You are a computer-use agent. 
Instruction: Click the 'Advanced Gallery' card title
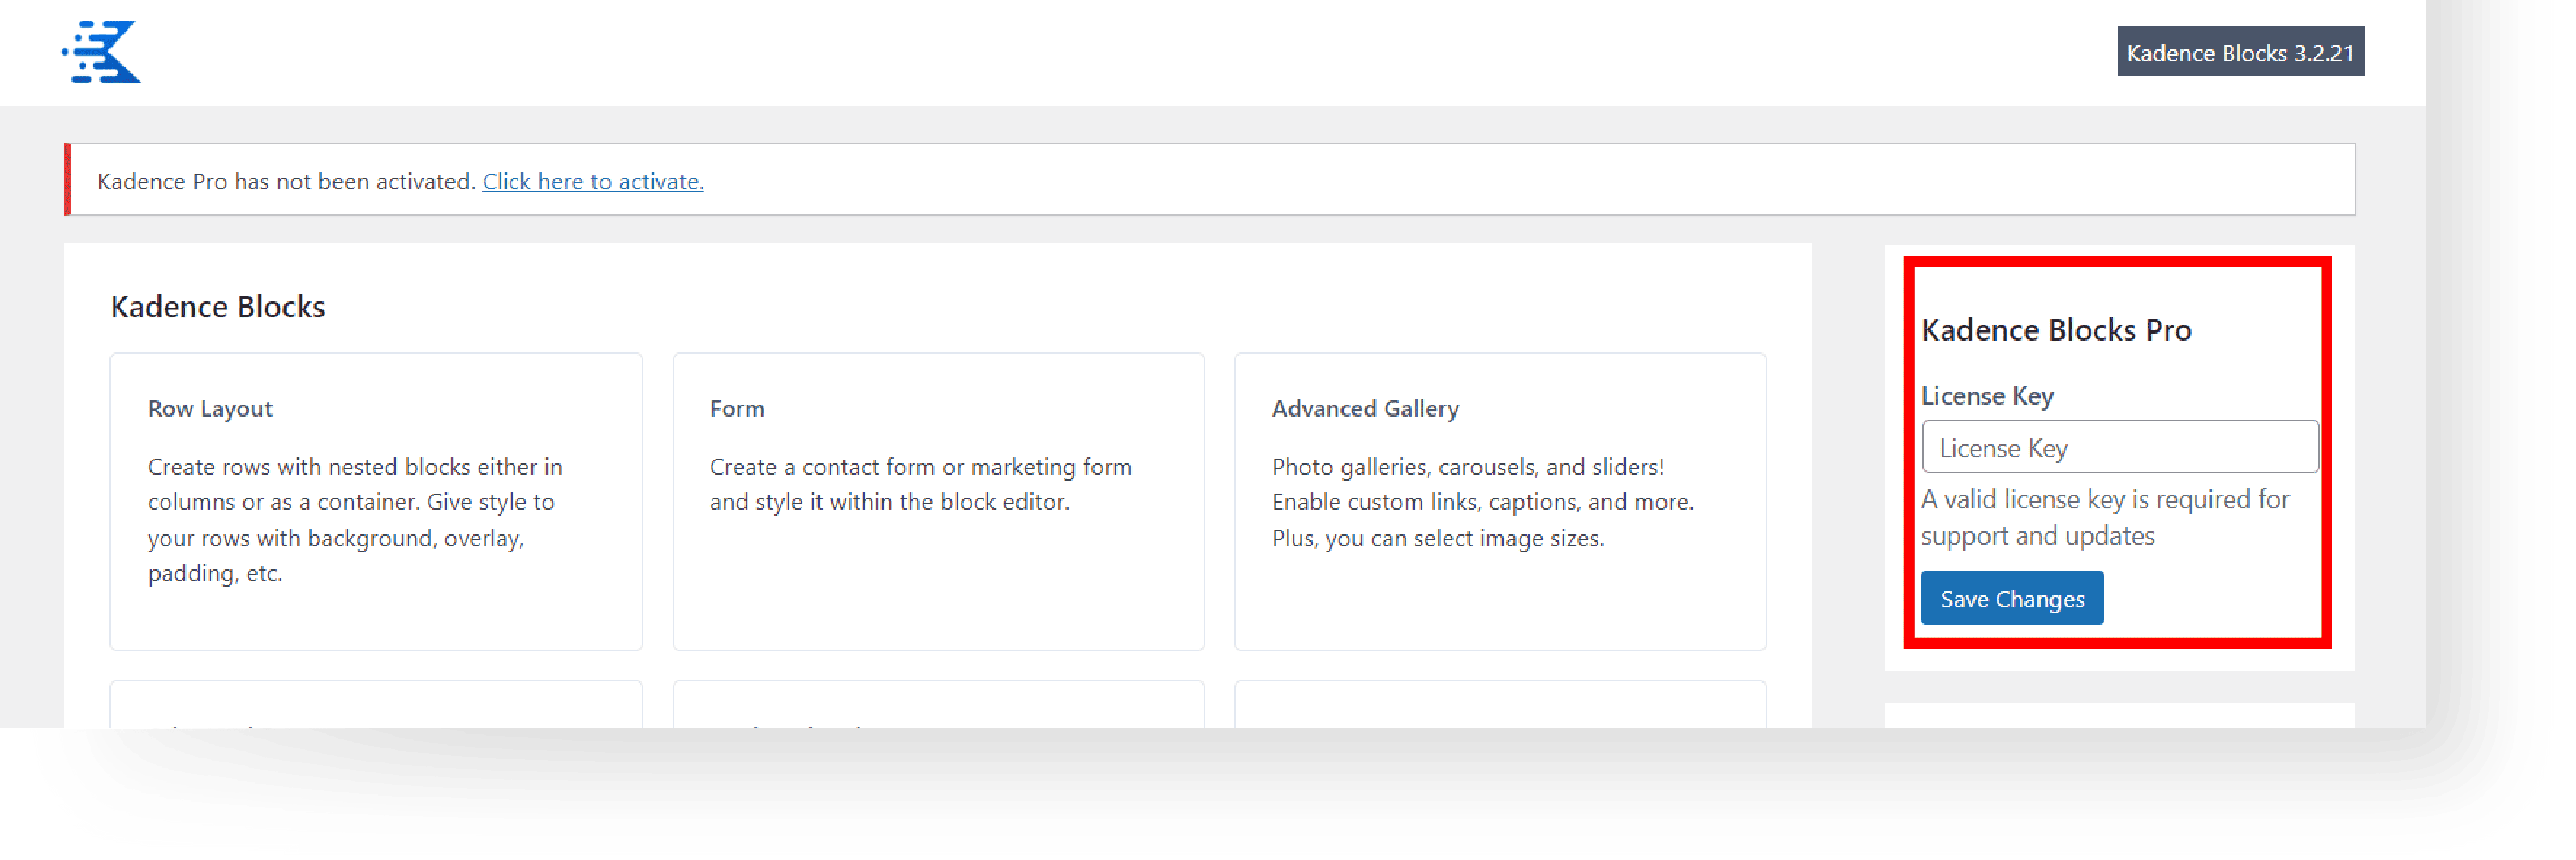coord(1365,408)
